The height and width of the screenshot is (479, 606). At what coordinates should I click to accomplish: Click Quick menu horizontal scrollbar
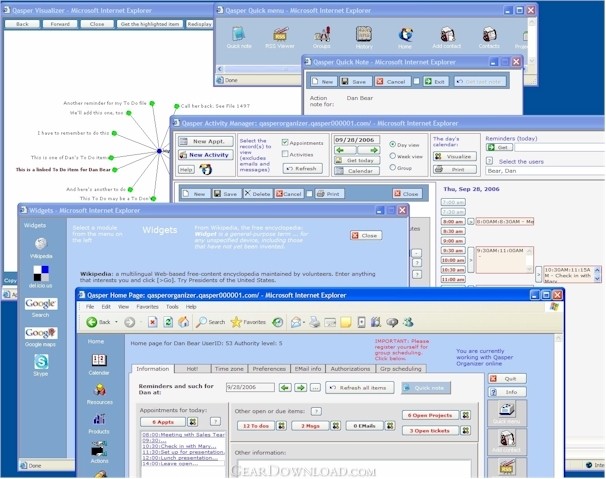[x=259, y=69]
